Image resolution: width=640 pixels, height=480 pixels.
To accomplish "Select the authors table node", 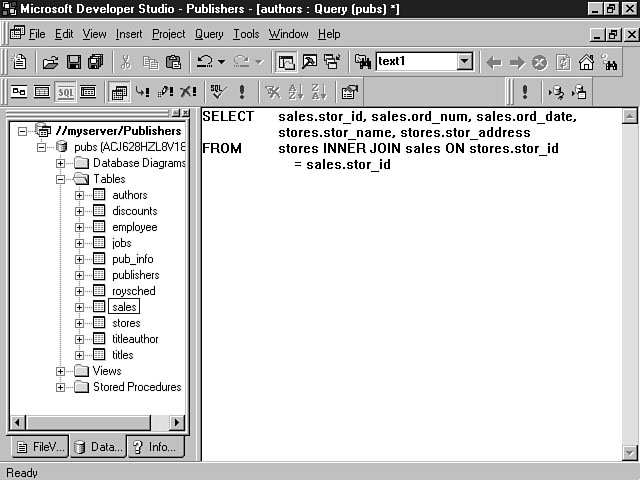I will (129, 195).
